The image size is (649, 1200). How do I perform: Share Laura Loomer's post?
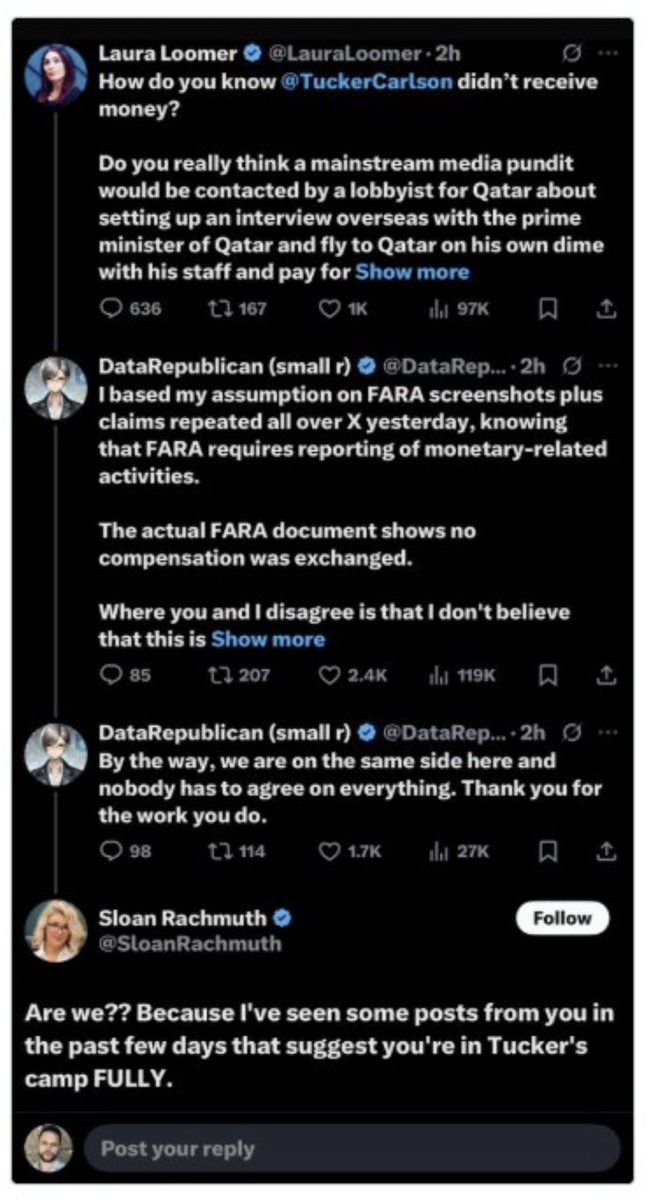click(x=604, y=308)
